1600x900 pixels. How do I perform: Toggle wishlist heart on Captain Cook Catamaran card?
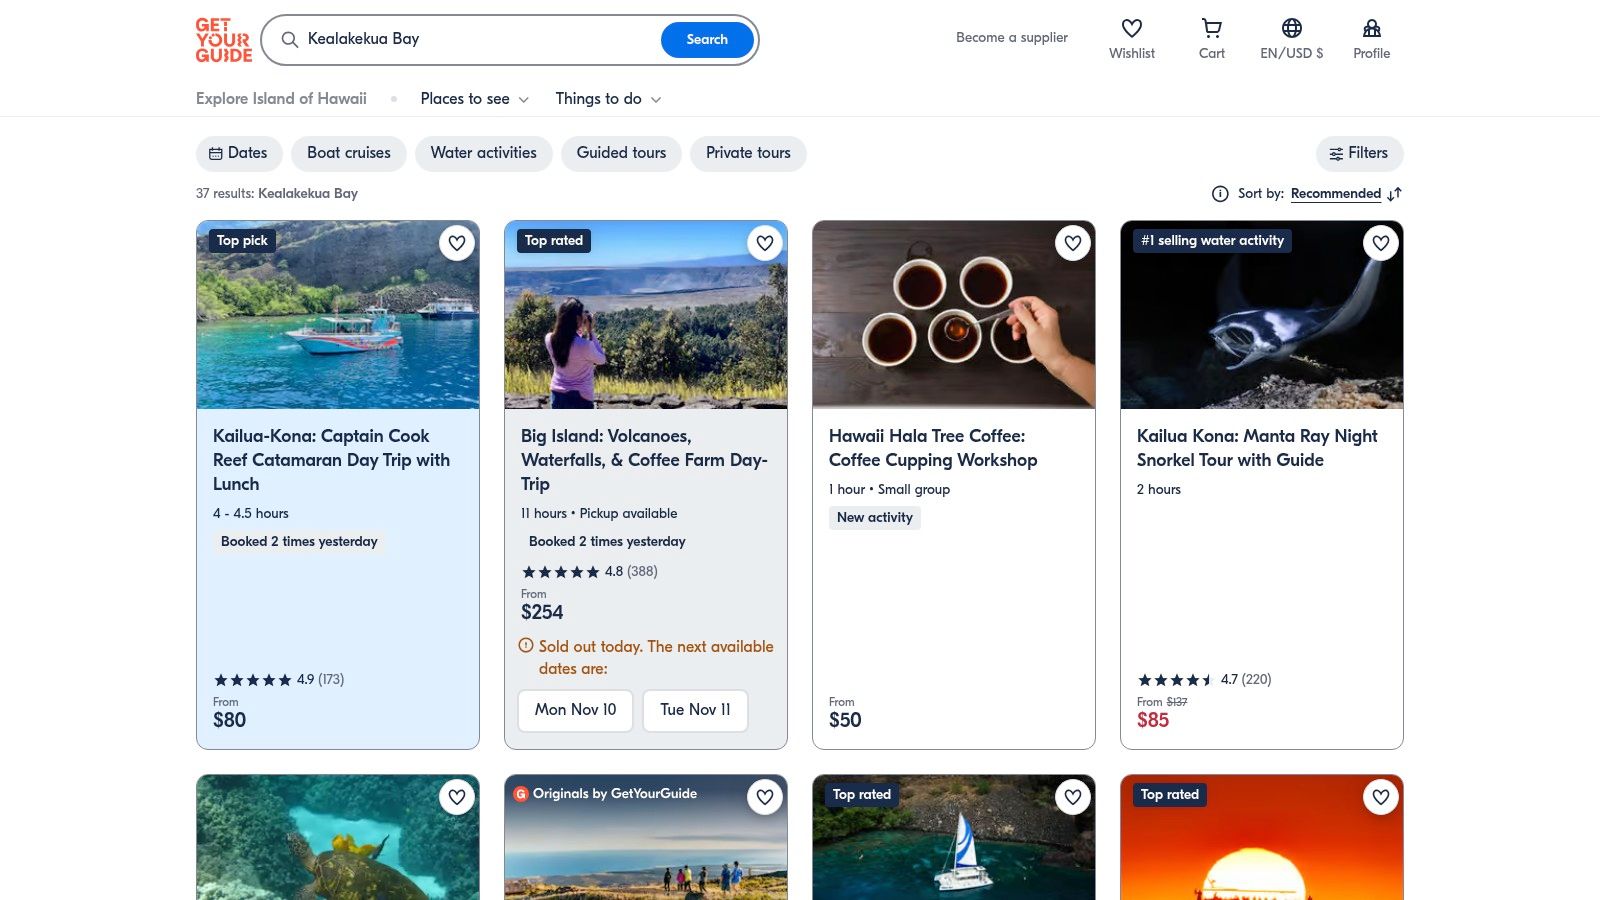[457, 243]
